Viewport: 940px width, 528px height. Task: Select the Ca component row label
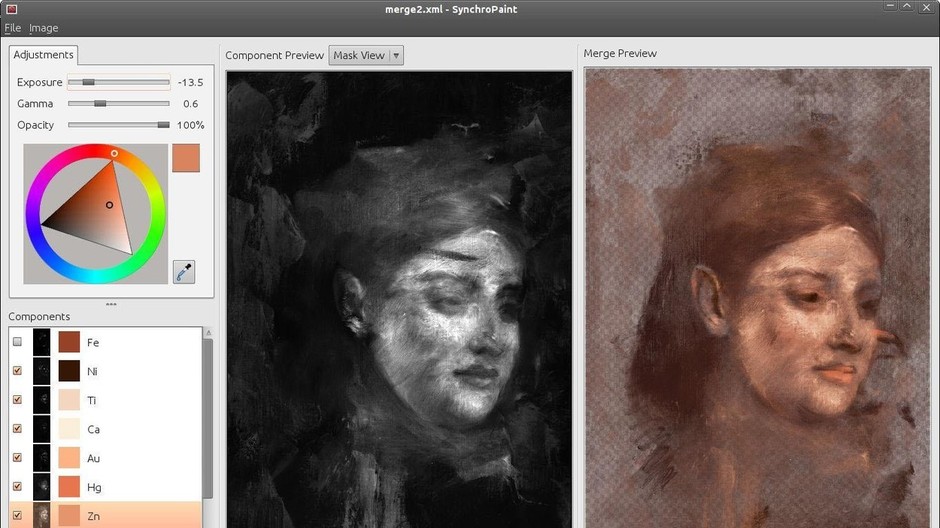[94, 430]
